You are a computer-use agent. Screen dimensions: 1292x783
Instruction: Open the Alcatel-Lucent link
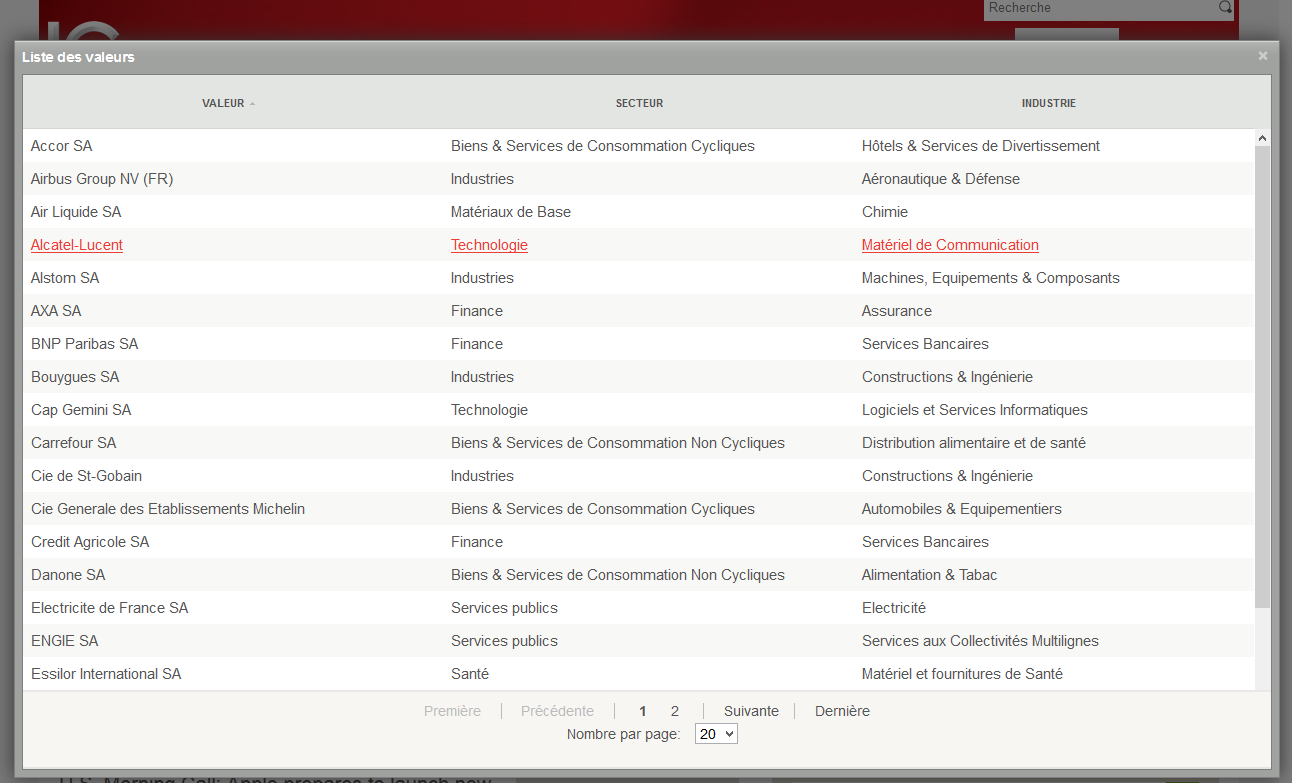pyautogui.click(x=77, y=245)
